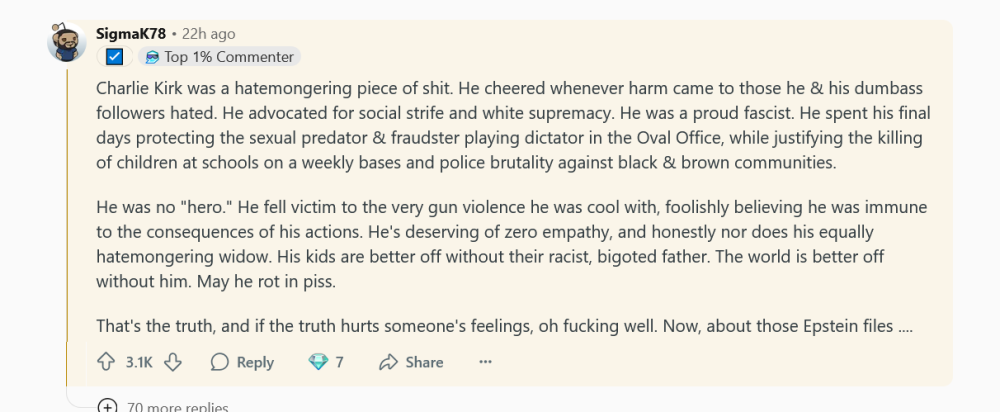Click the Top 1% Commenter badge icon

click(x=152, y=57)
